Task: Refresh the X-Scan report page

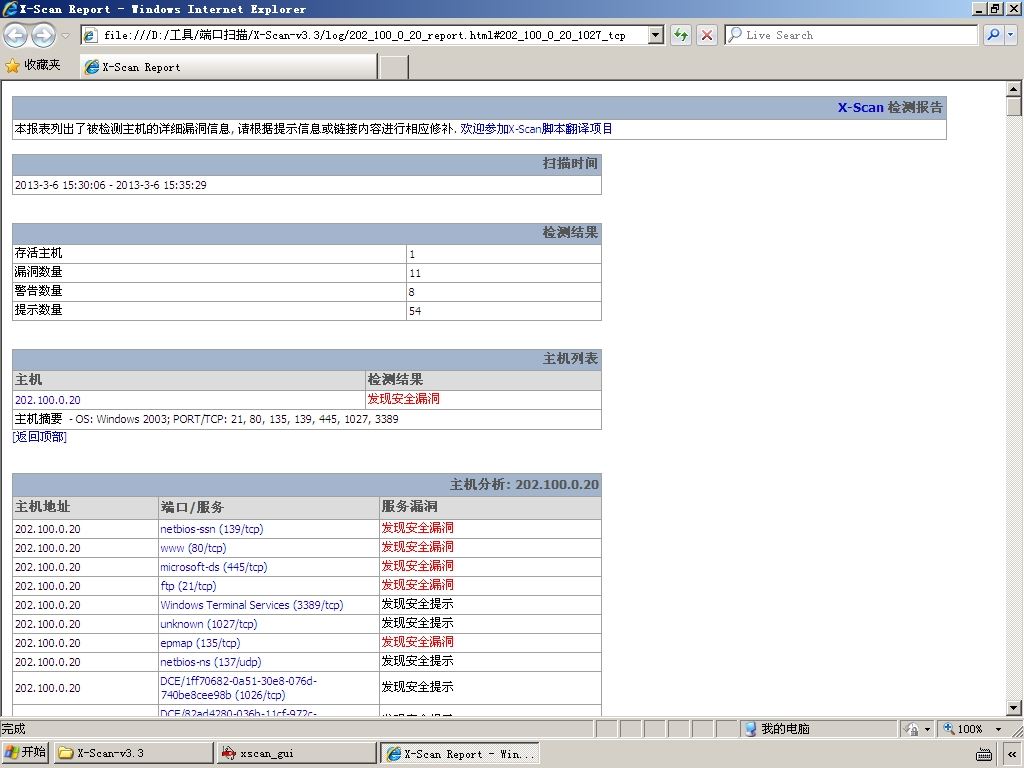Action: (x=681, y=35)
